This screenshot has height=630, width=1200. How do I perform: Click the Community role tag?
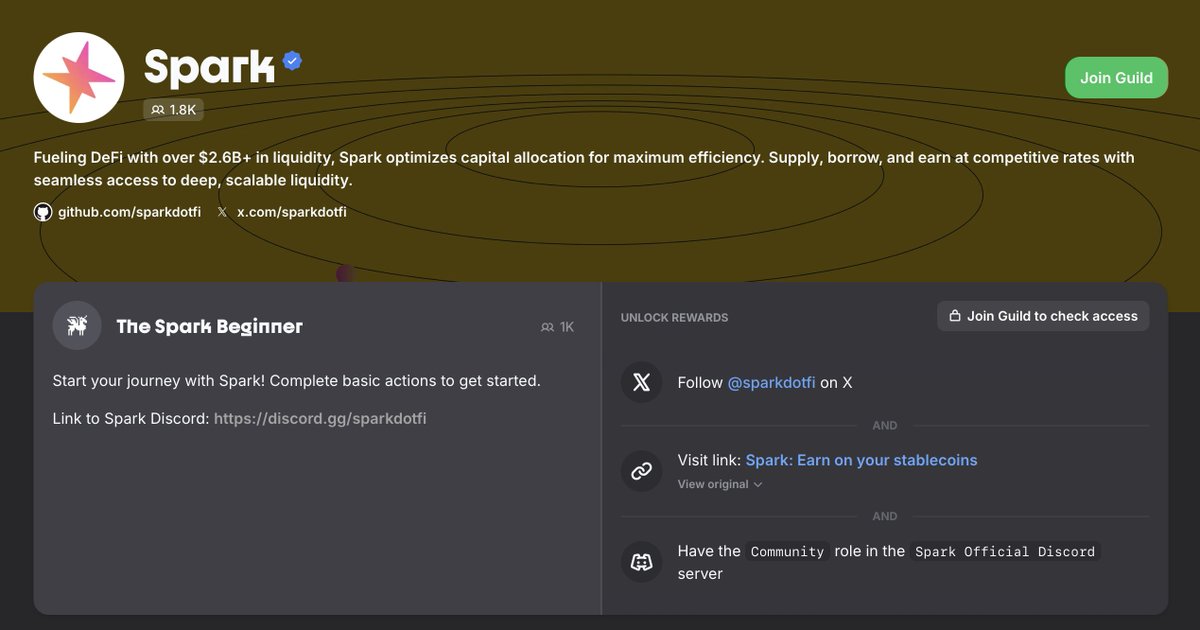click(787, 551)
